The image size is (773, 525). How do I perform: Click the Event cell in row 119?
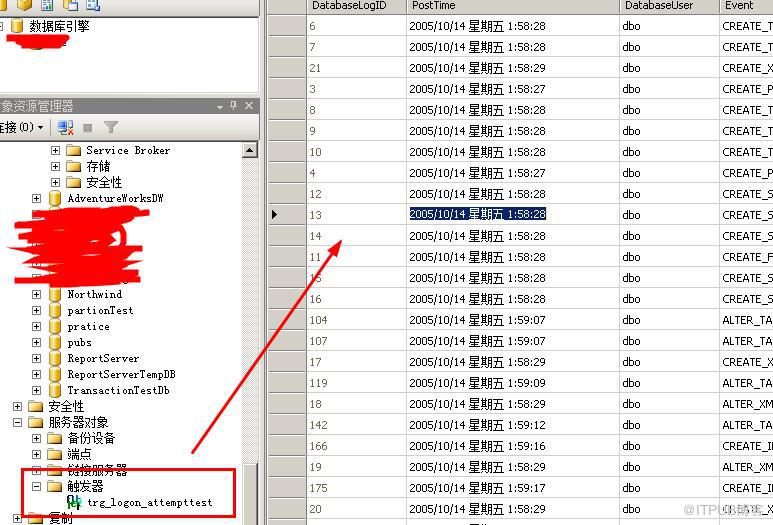click(x=746, y=383)
